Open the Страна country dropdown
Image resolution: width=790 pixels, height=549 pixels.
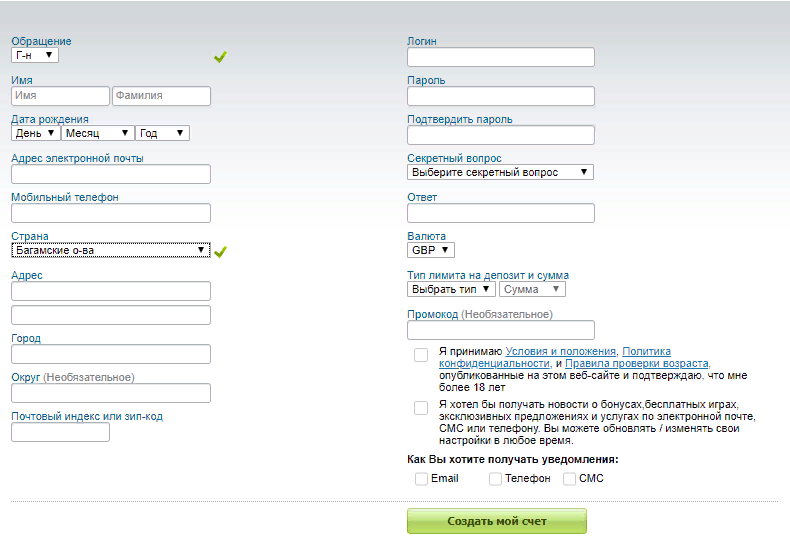click(110, 250)
